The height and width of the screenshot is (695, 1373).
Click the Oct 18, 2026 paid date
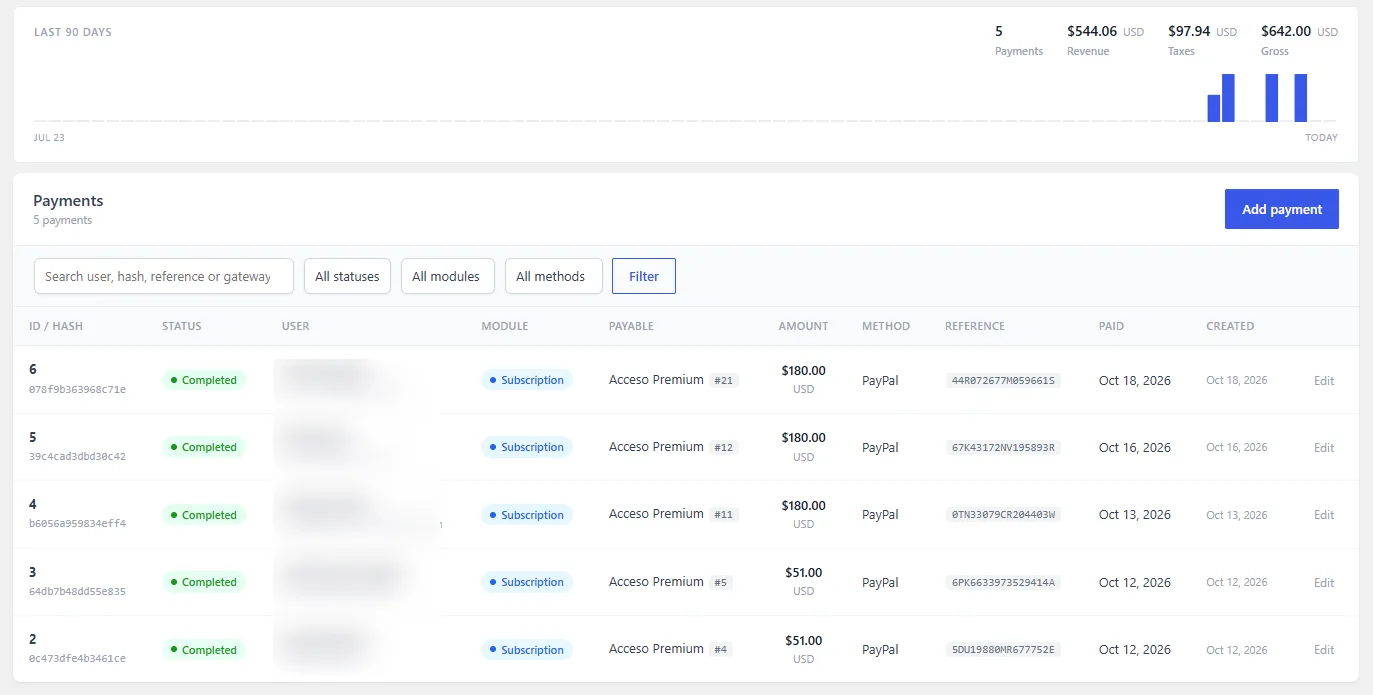click(1135, 380)
